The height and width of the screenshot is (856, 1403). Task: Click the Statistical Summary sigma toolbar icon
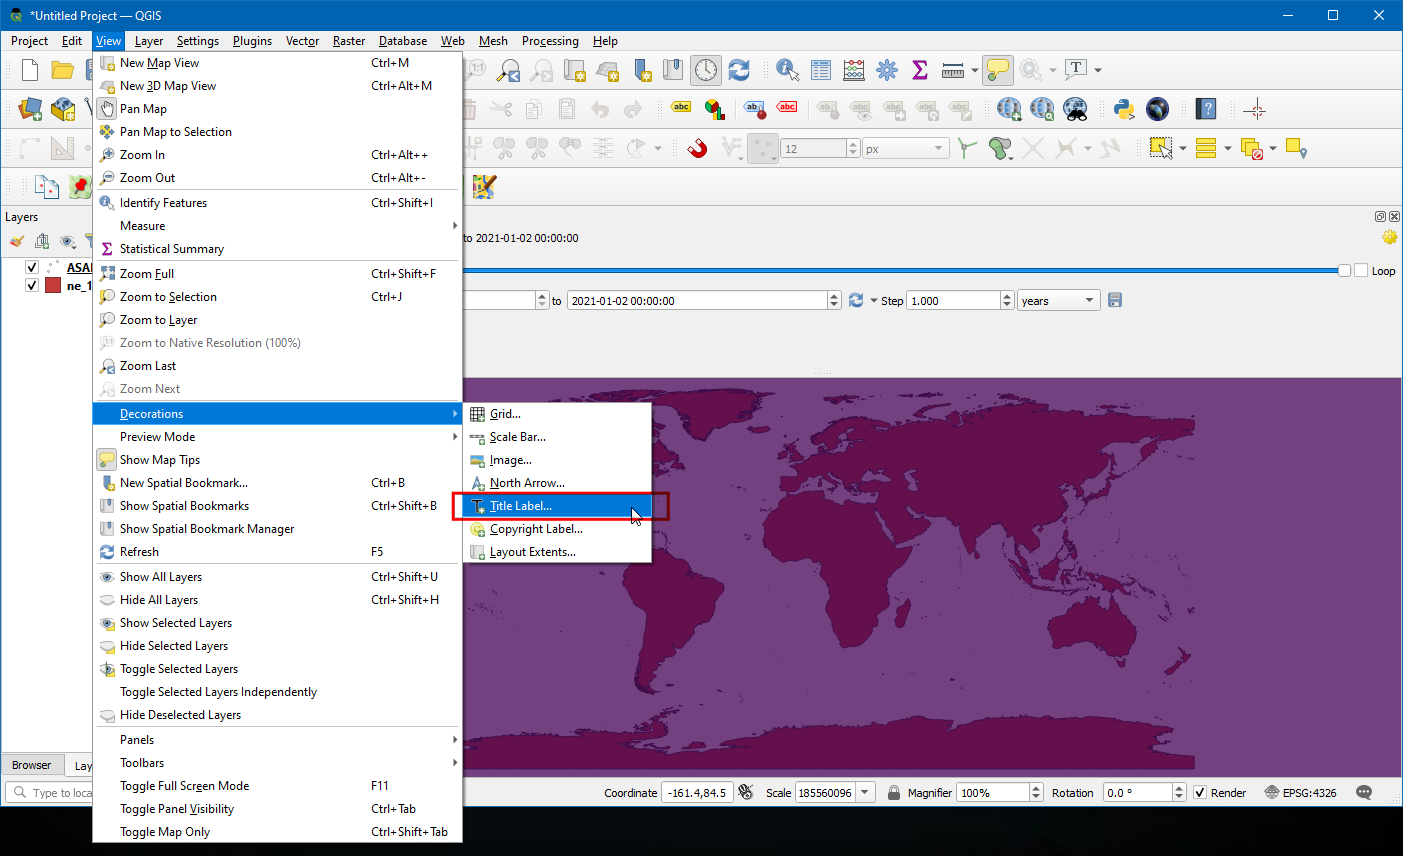click(920, 70)
